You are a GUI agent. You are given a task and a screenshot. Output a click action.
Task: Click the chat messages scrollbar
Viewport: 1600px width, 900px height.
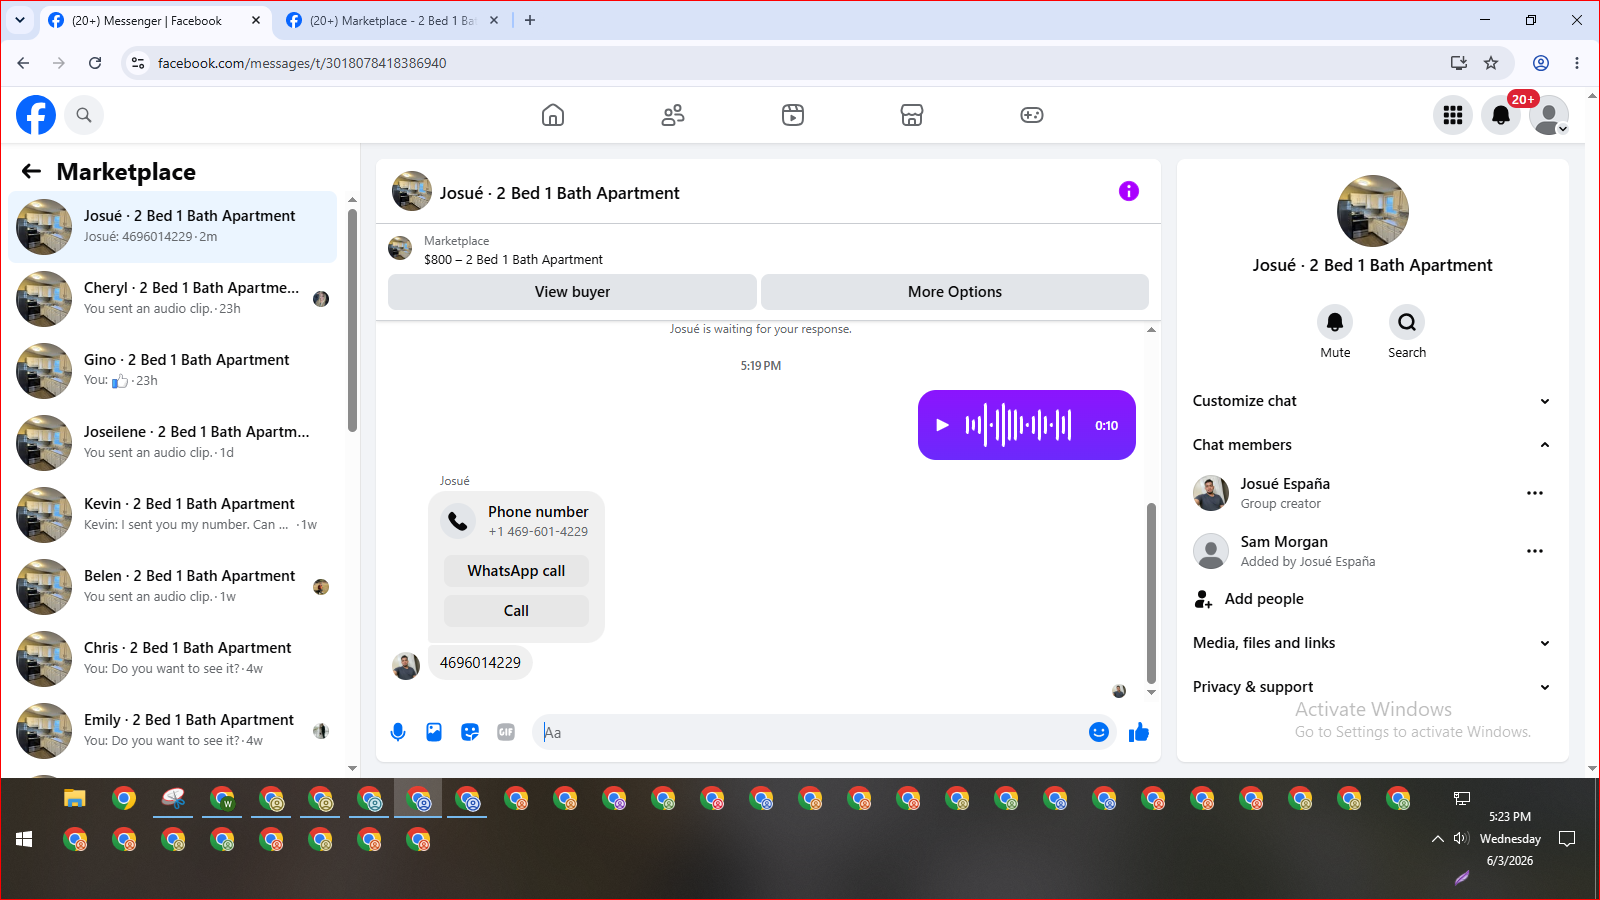(1151, 592)
